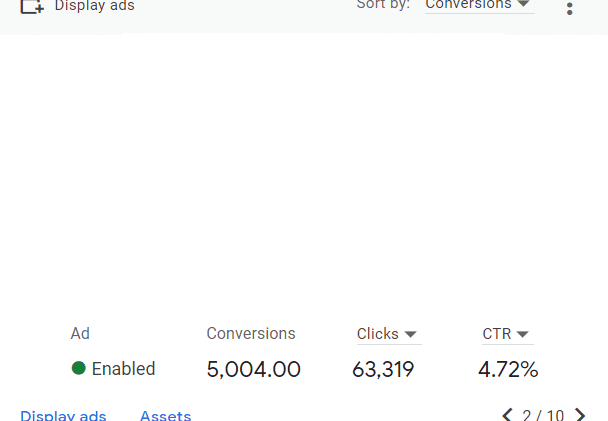608x421 pixels.
Task: Click the small arrow next to CTR
Action: tap(523, 334)
